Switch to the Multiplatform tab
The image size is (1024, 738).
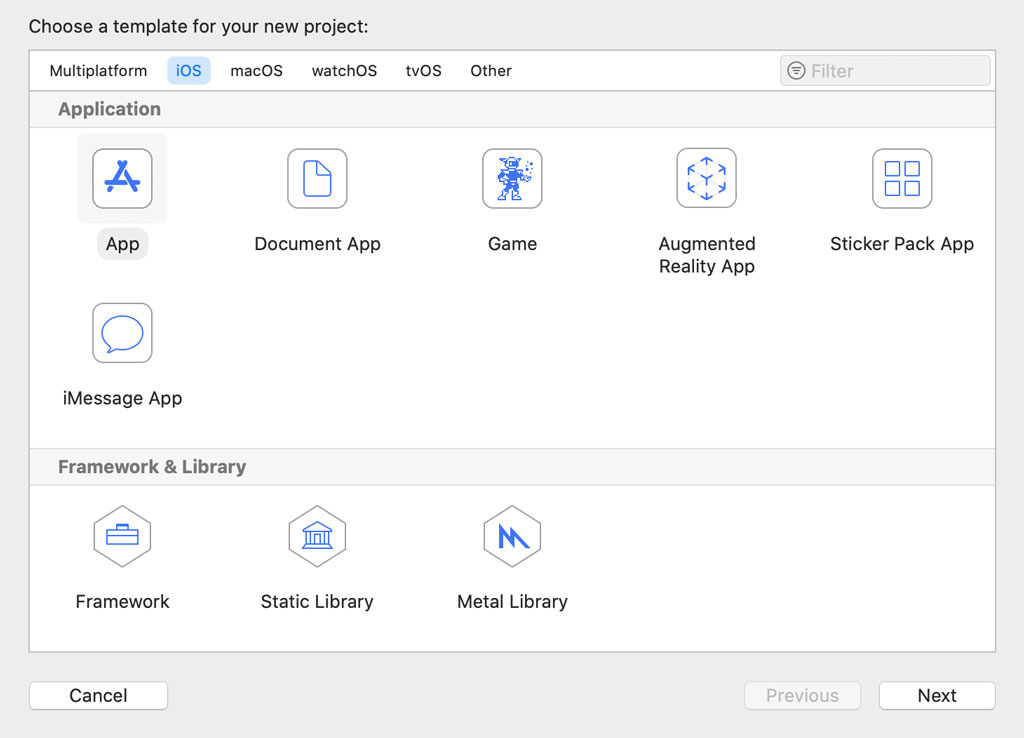99,71
